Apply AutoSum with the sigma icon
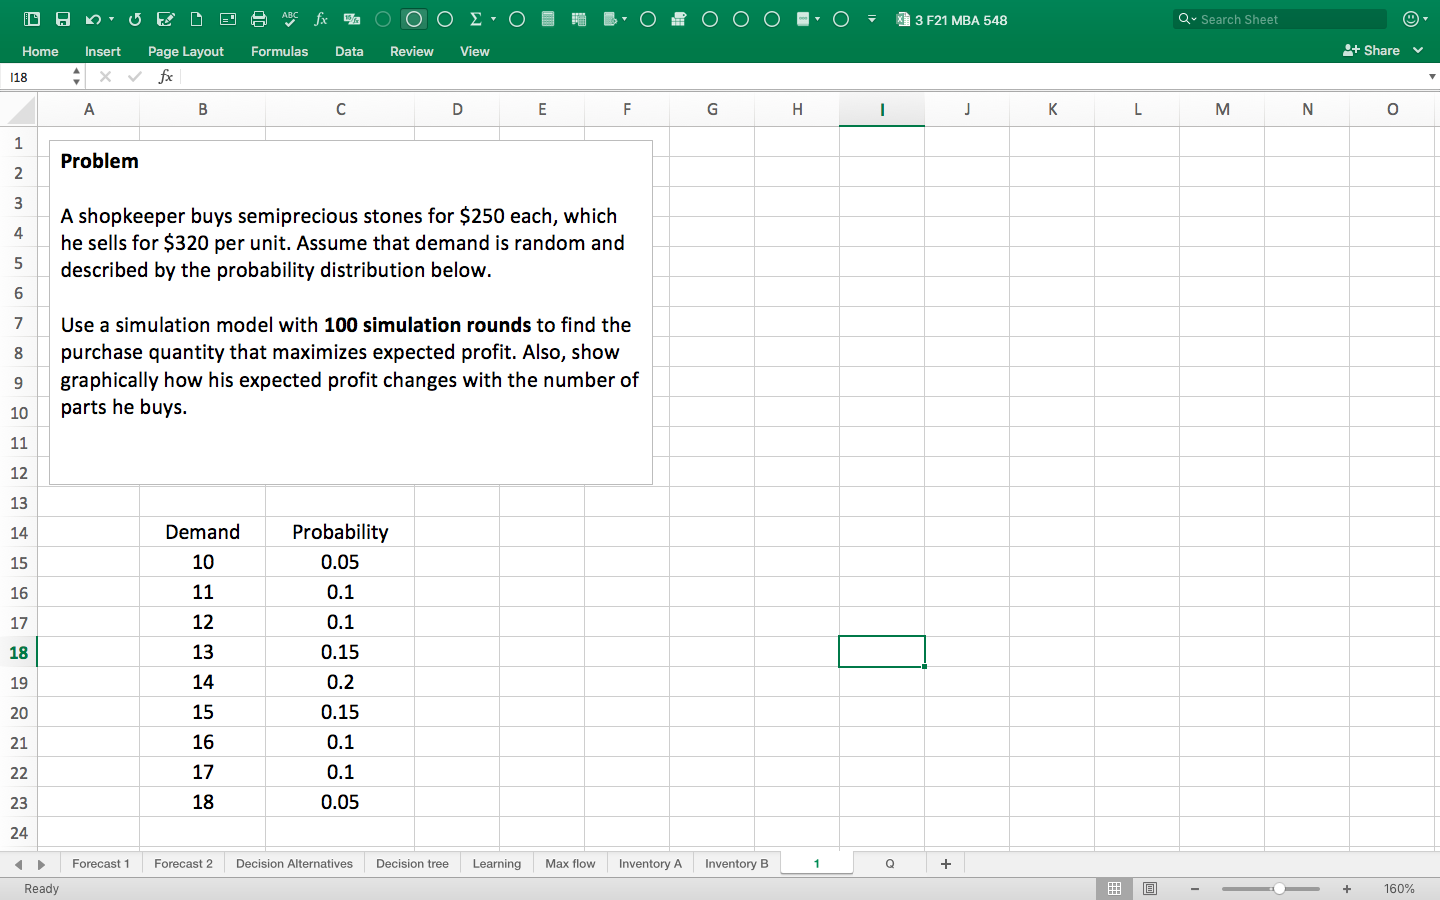The image size is (1440, 900). coord(475,18)
